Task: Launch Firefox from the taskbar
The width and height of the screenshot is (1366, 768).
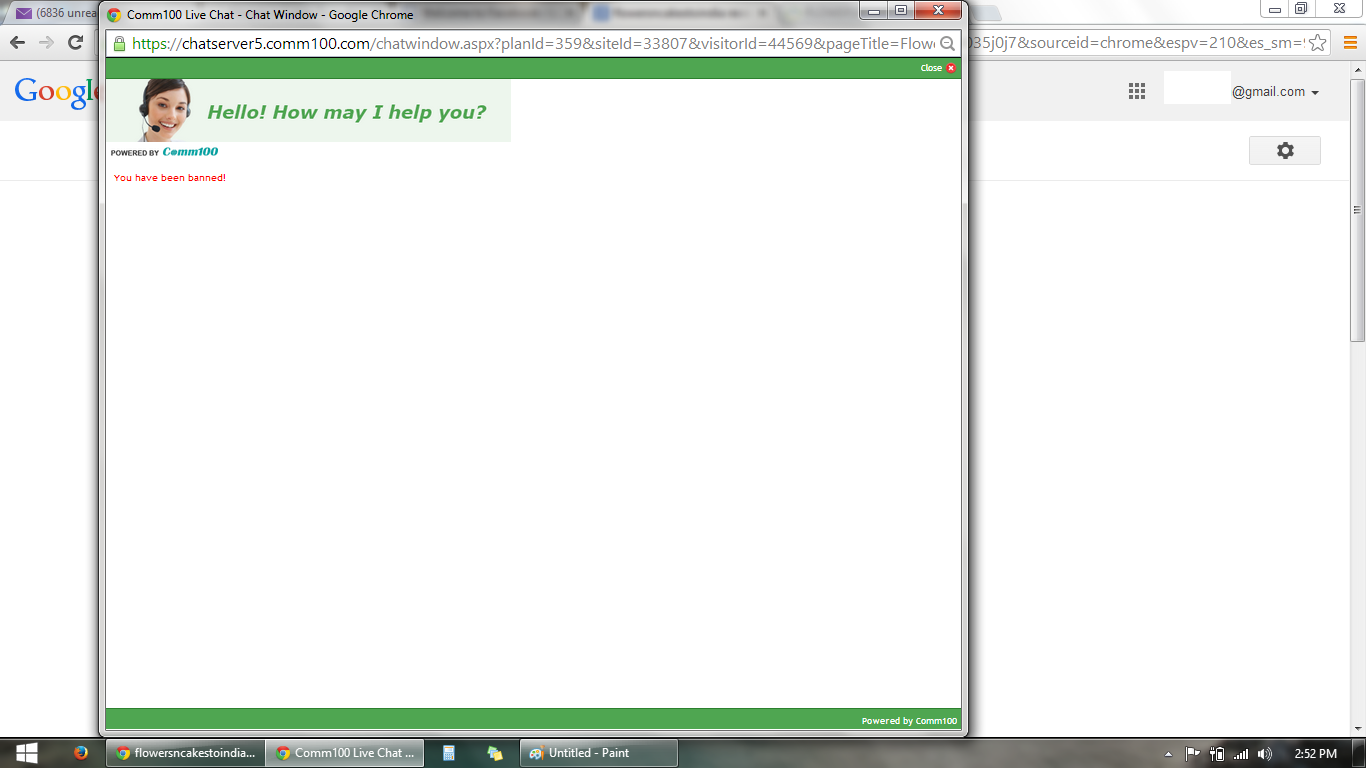Action: coord(81,753)
